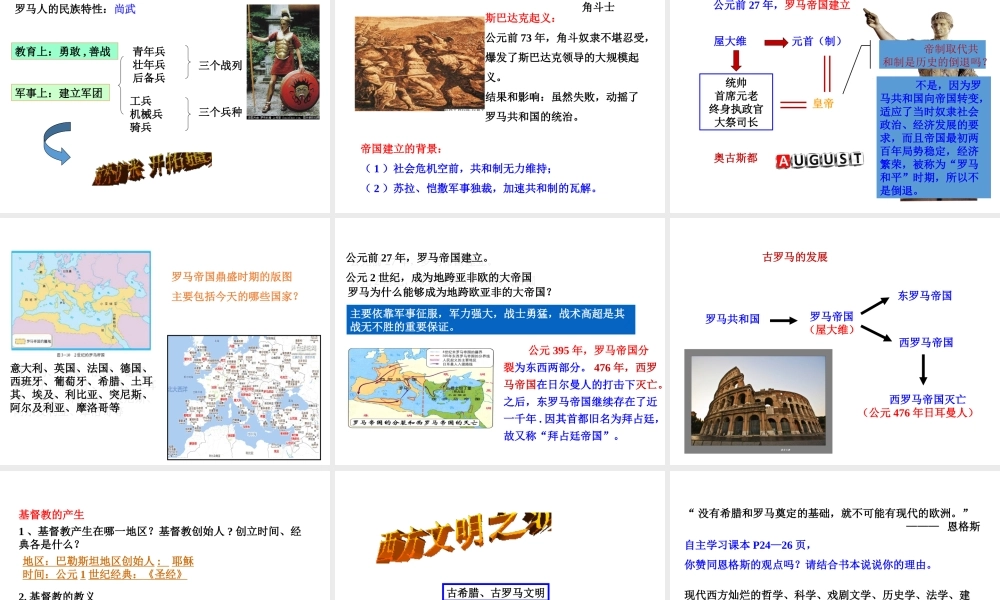The width and height of the screenshot is (1000, 600).
Task: Click the '罗马共和国' node
Action: (732, 319)
